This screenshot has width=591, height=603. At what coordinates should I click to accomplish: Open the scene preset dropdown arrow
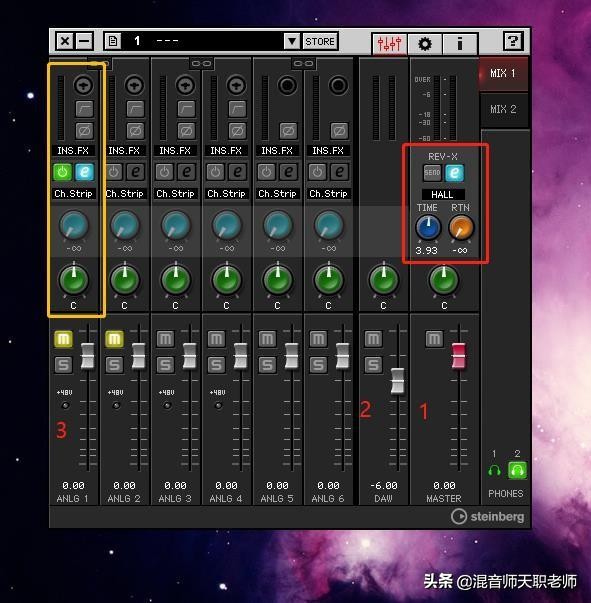coord(292,41)
